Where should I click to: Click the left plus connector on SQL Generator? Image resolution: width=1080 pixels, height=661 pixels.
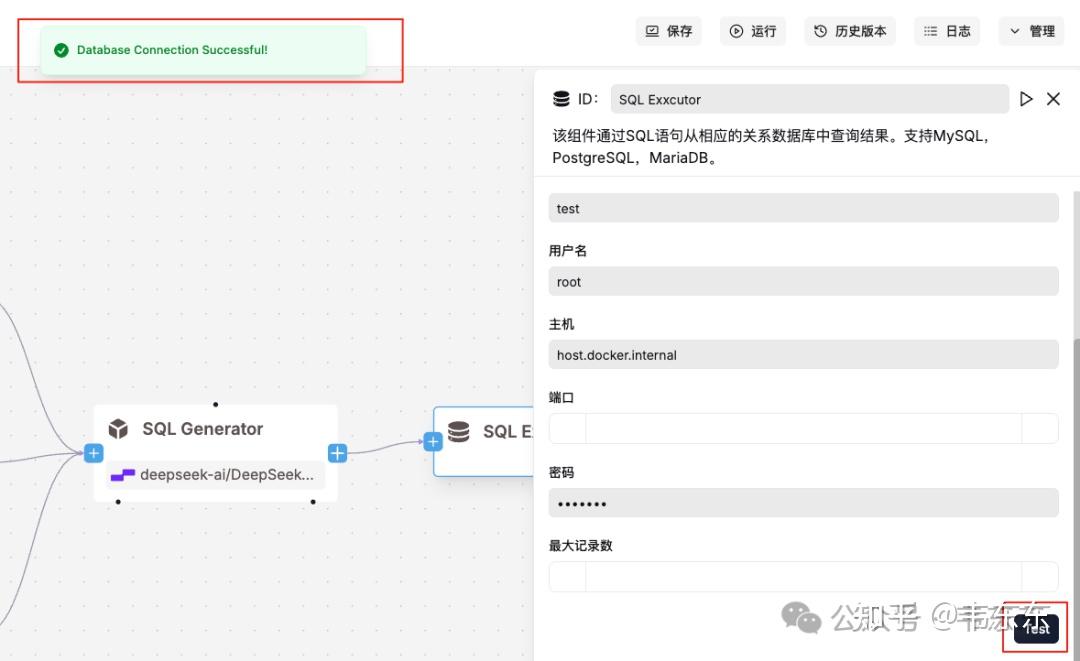(93, 452)
